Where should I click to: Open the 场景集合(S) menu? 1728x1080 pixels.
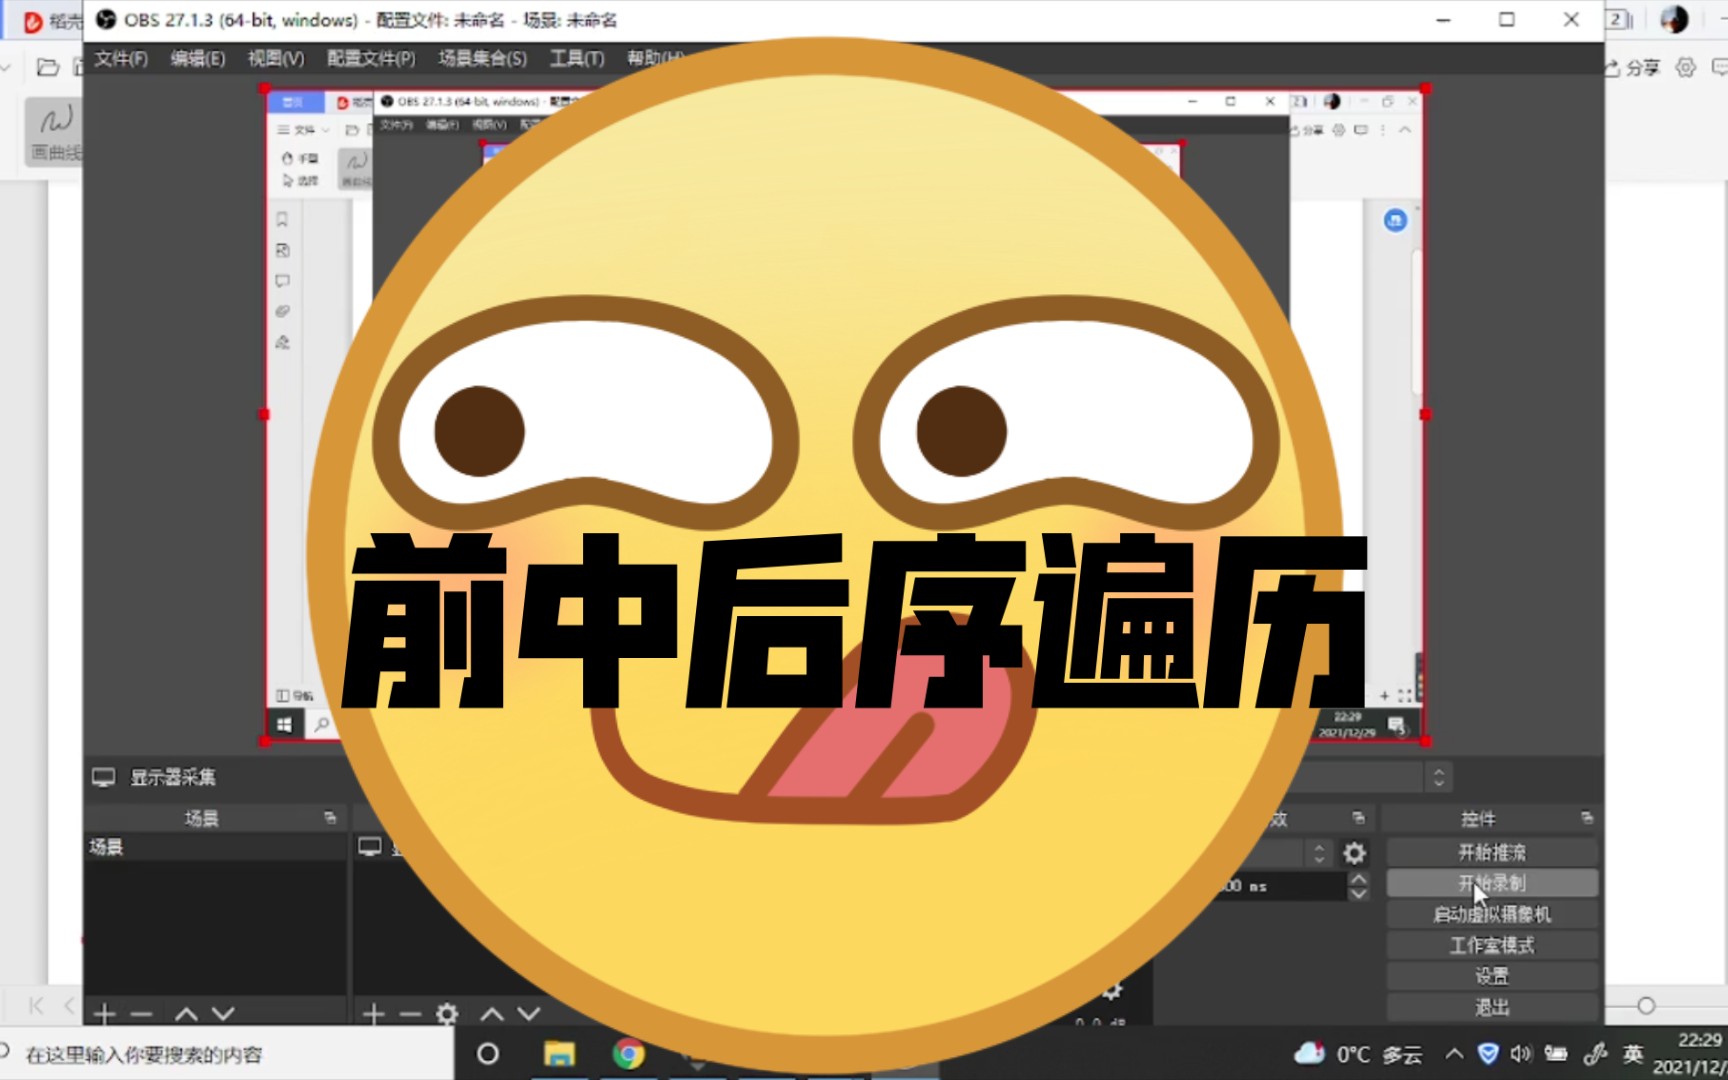coord(483,58)
